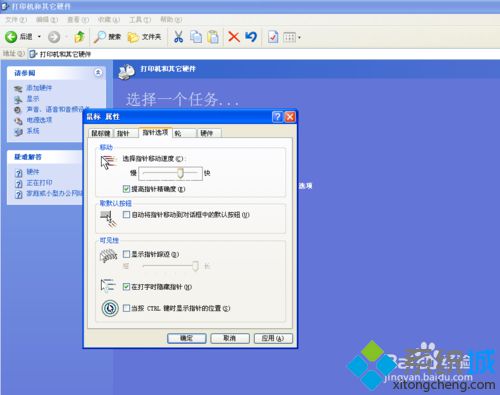Select the 指针选项 tab
The width and height of the screenshot is (500, 395).
click(x=155, y=132)
